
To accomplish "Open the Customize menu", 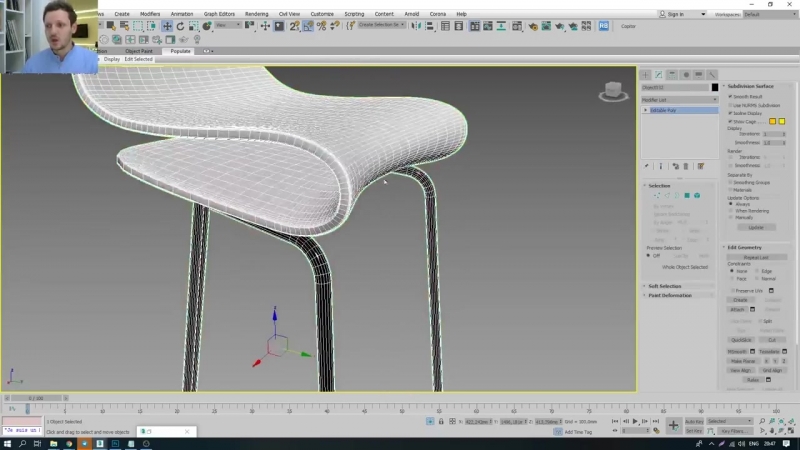I will pyautogui.click(x=322, y=14).
